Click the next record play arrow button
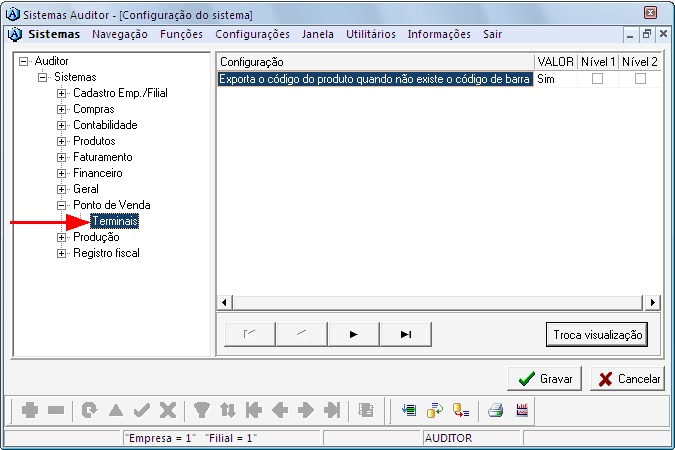Screen dimensions: 675x450 [x=353, y=334]
